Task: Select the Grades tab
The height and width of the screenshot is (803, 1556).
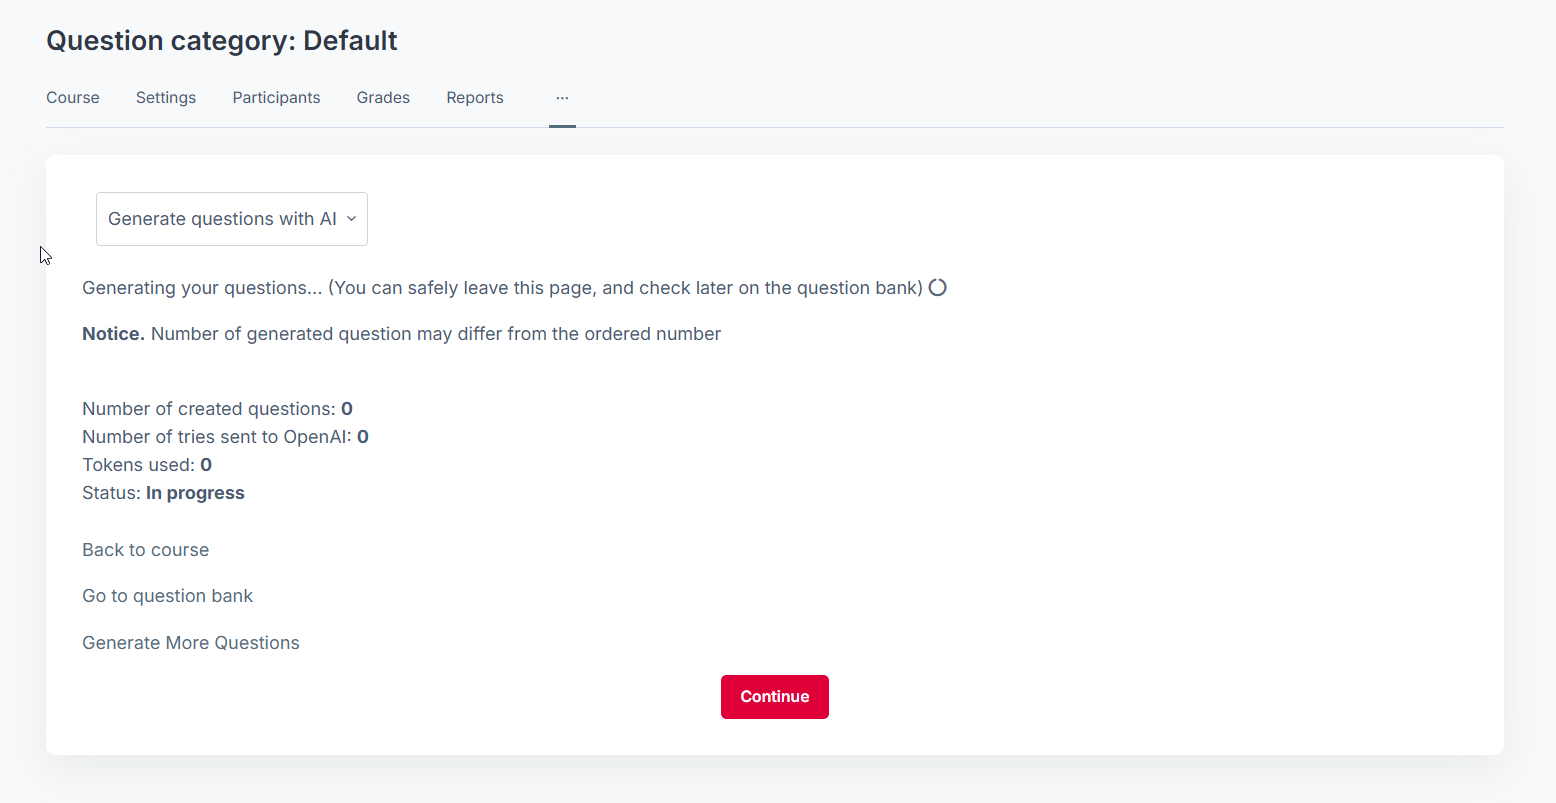Action: (383, 98)
